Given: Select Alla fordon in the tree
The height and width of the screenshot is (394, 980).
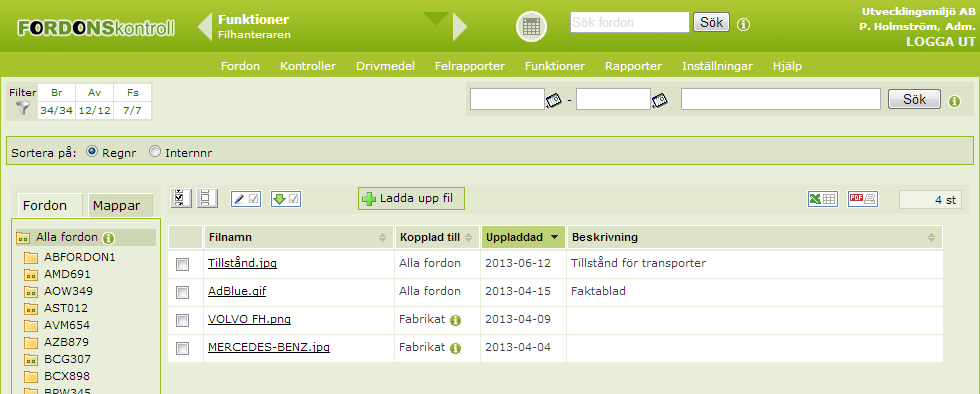Looking at the screenshot, I should coord(66,237).
